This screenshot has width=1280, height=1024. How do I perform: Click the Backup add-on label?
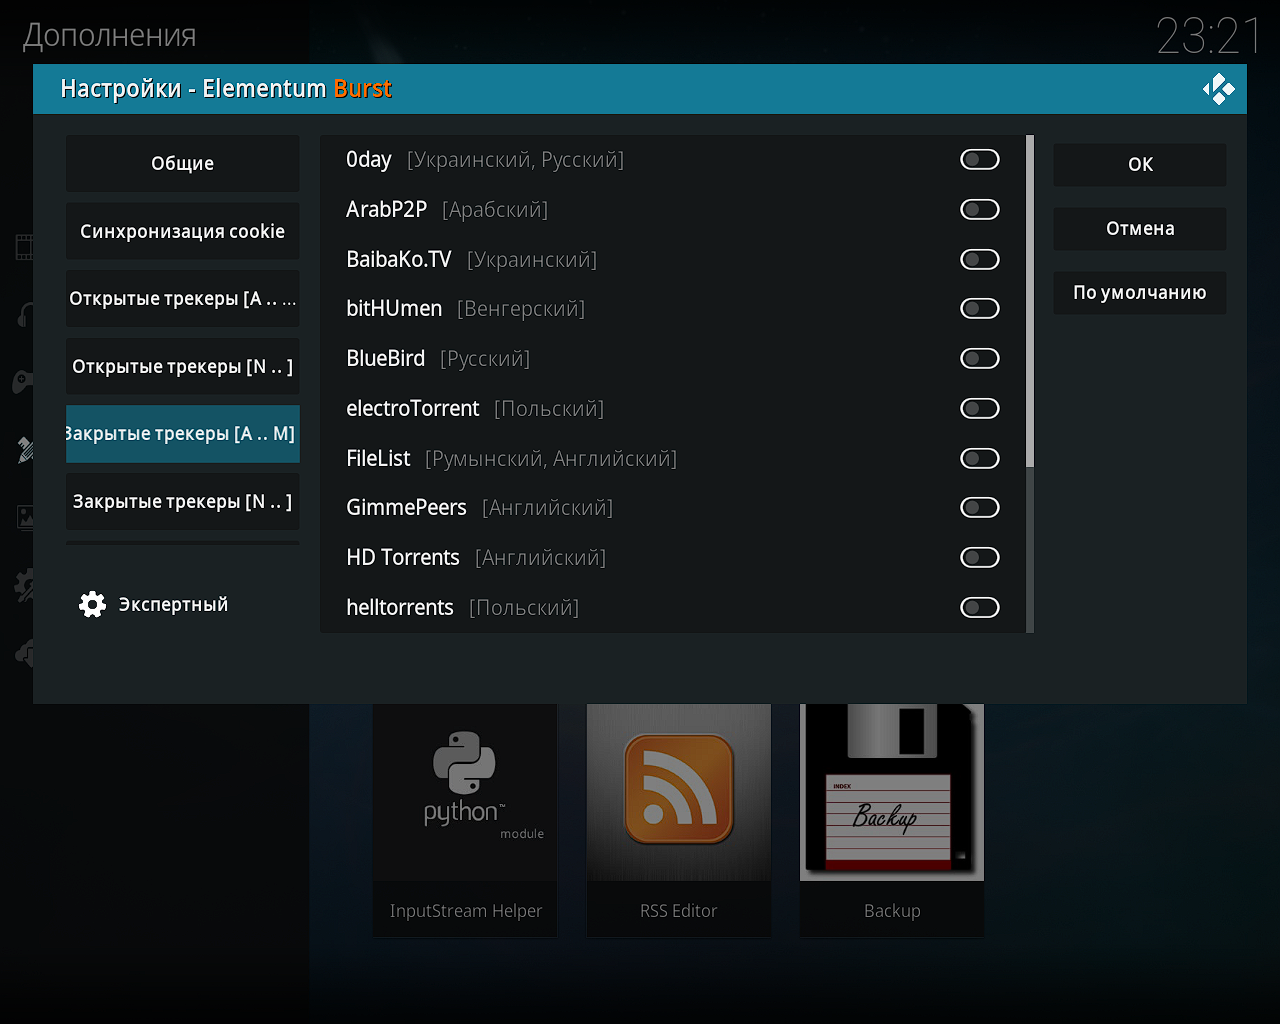(x=892, y=911)
